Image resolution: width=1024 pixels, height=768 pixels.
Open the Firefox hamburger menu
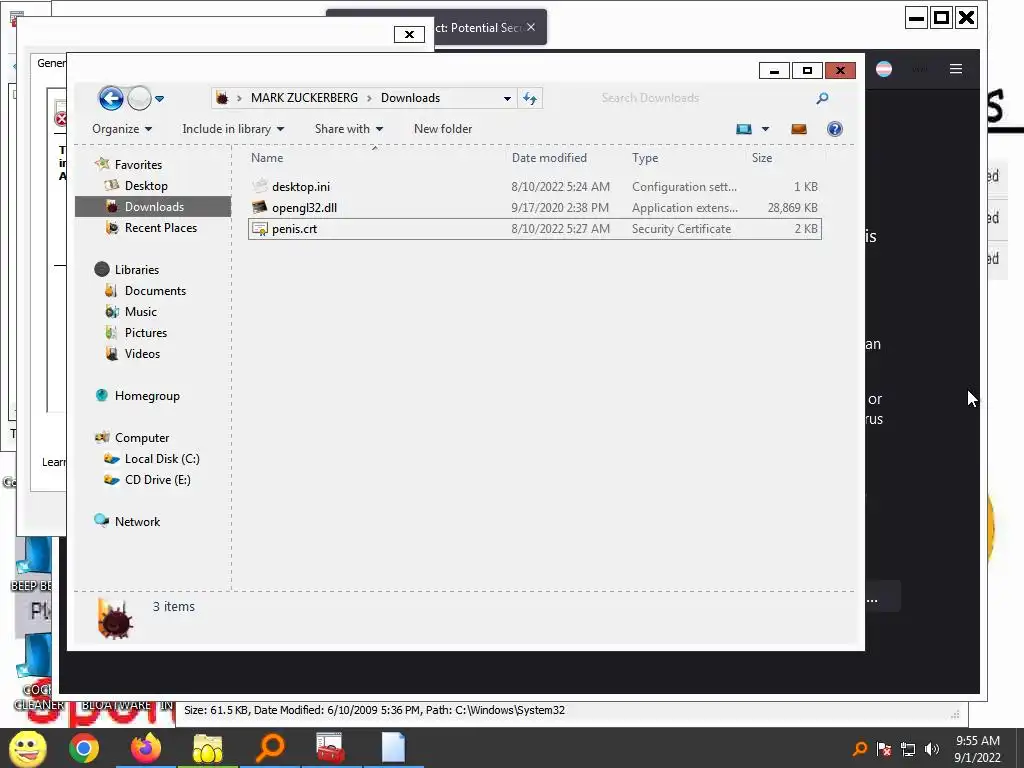pyautogui.click(x=955, y=69)
